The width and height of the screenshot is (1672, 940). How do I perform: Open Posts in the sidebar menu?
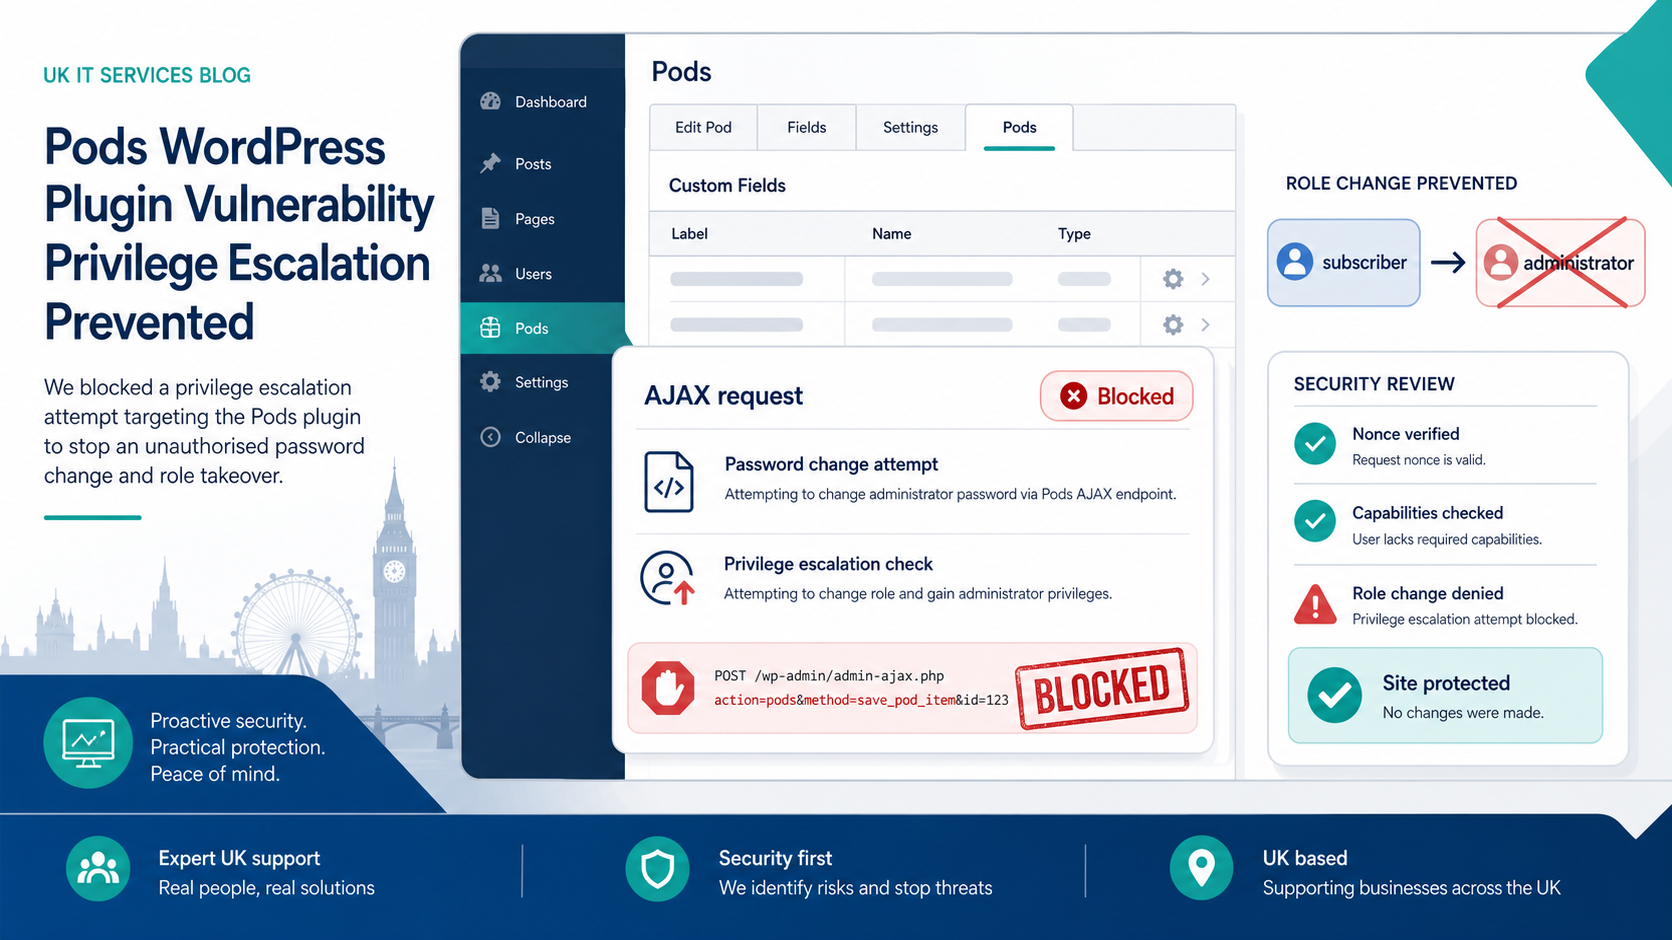pyautogui.click(x=542, y=164)
